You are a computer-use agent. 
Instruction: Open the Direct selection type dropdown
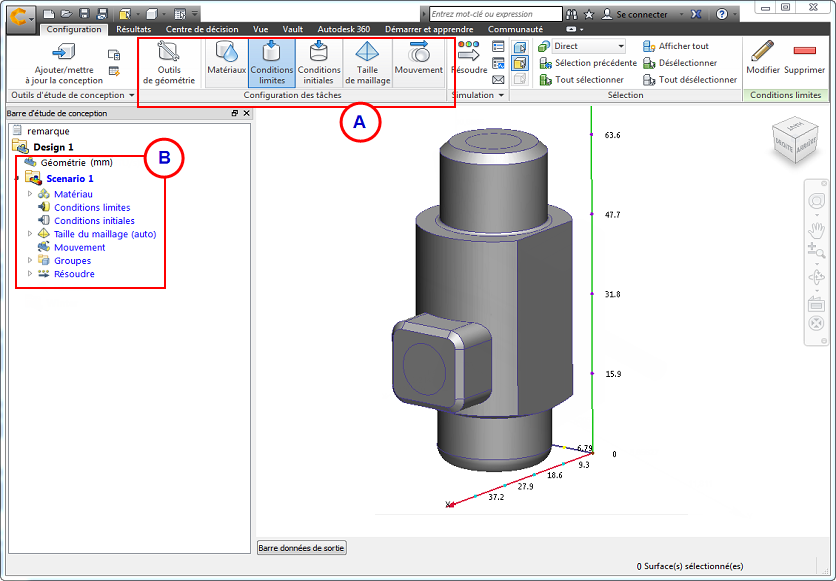(589, 46)
